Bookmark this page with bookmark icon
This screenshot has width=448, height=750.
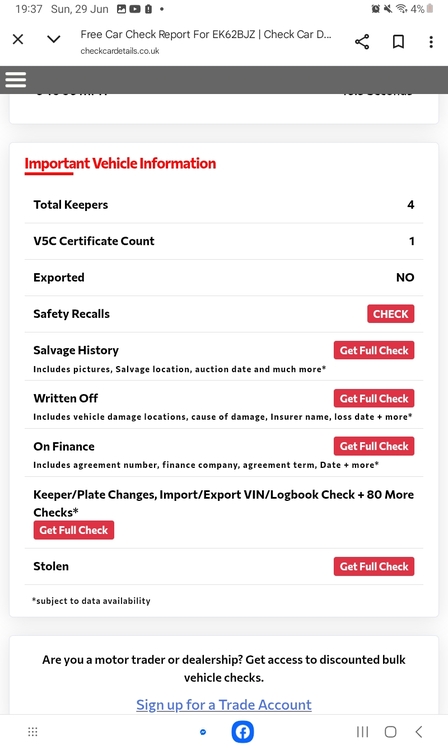(x=398, y=42)
